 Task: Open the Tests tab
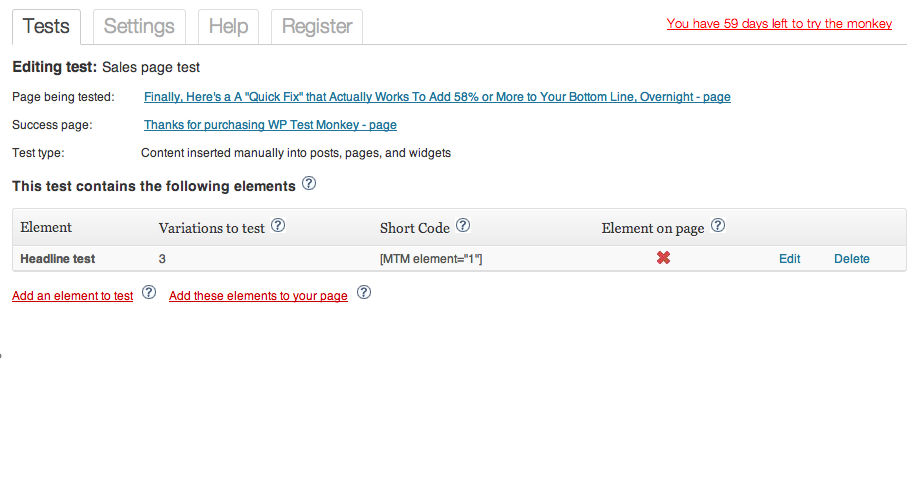tap(46, 26)
